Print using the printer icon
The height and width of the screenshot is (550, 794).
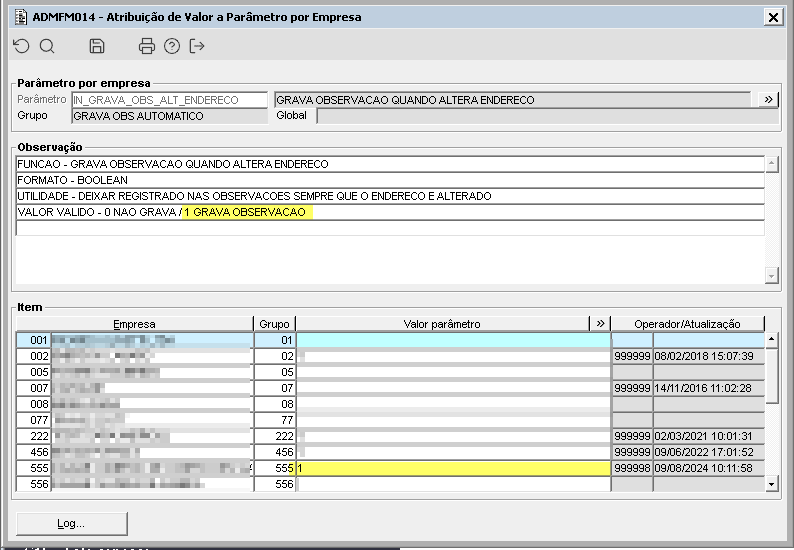click(x=147, y=46)
